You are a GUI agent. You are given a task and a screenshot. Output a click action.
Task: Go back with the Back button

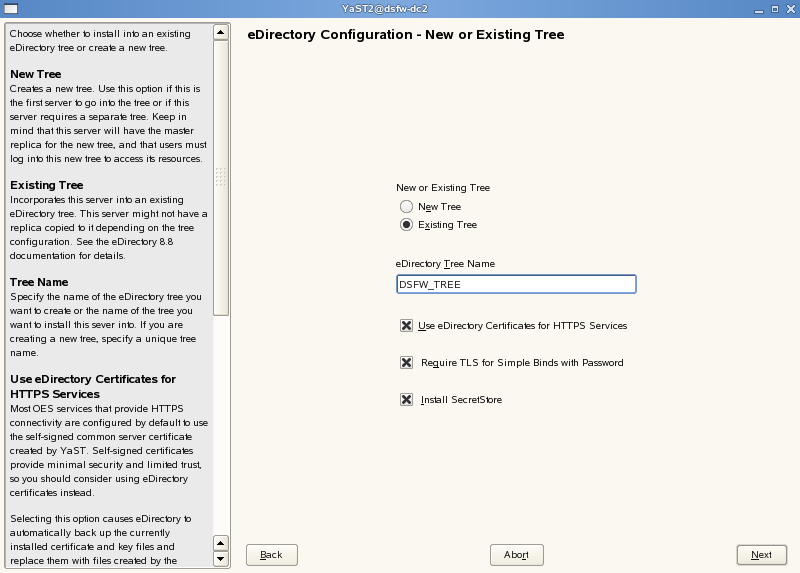click(x=271, y=555)
